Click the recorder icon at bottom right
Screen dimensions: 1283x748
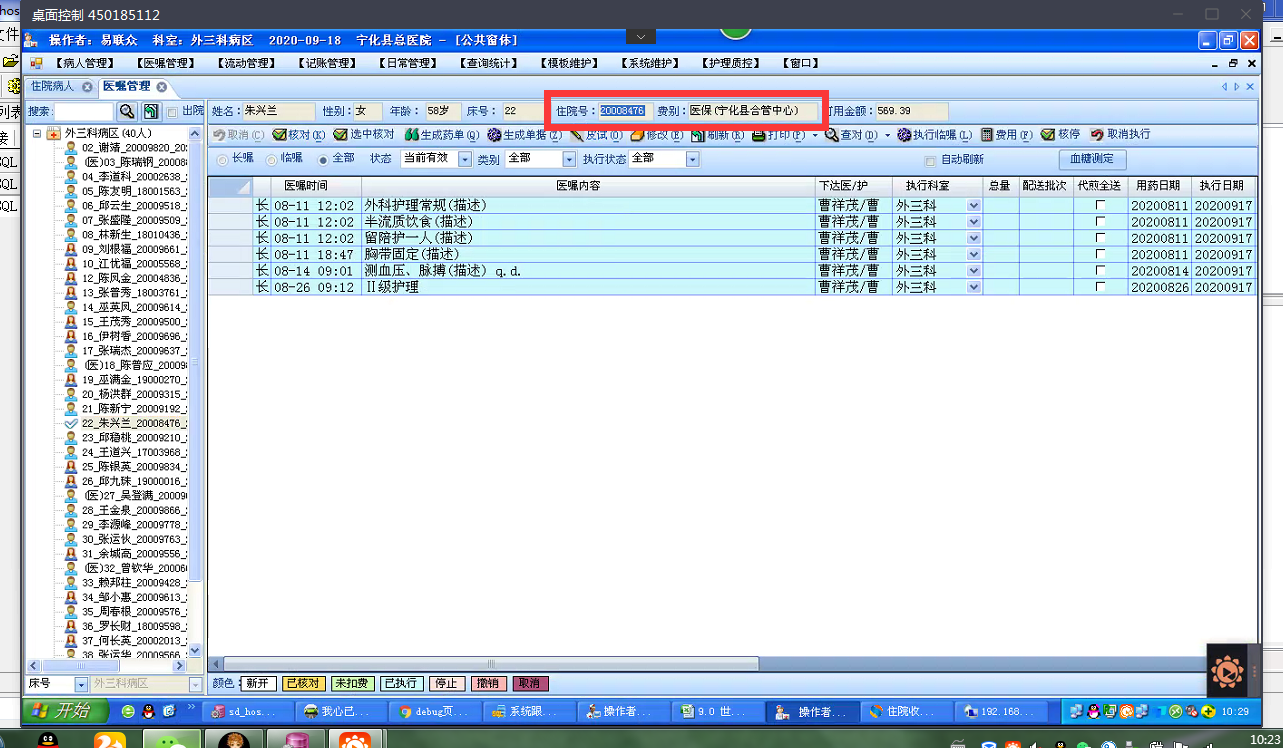point(1227,673)
